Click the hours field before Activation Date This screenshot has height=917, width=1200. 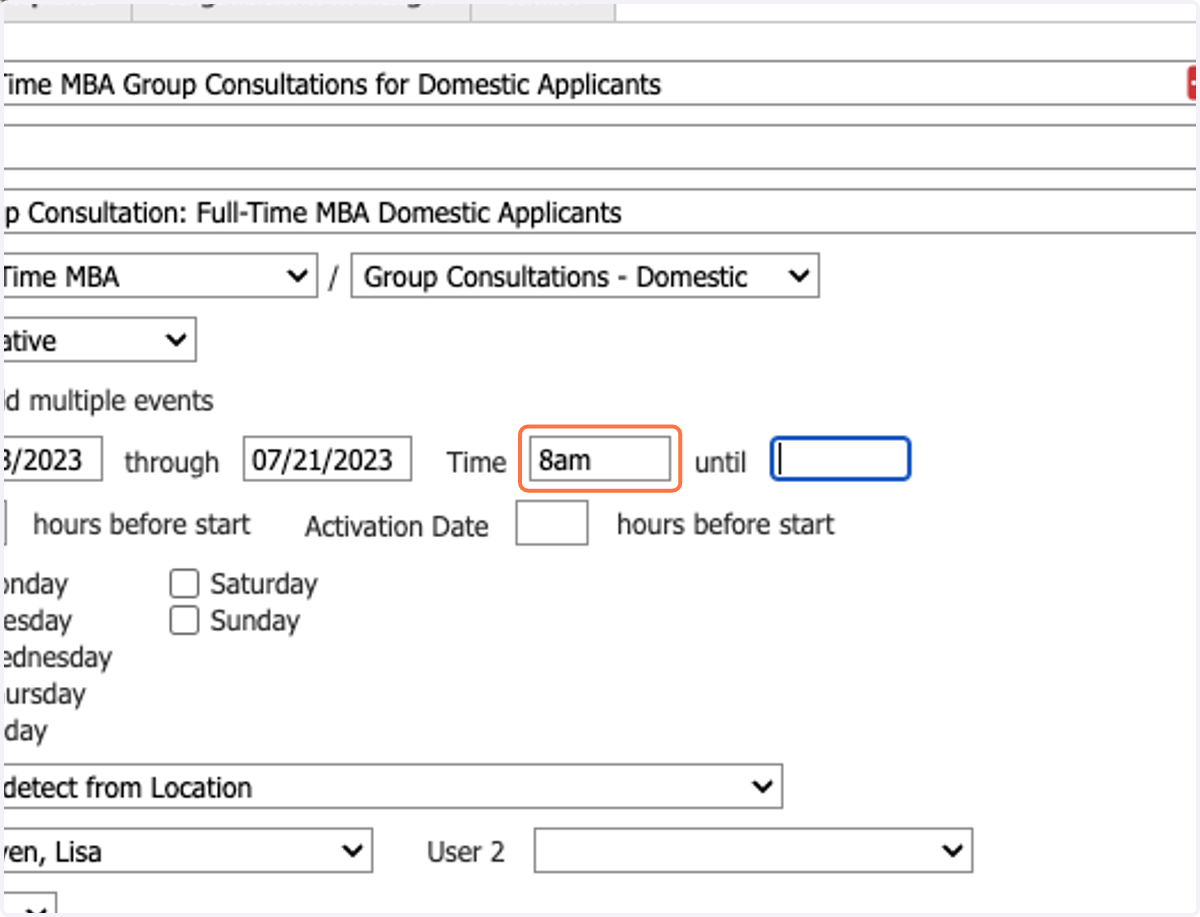pos(5,525)
